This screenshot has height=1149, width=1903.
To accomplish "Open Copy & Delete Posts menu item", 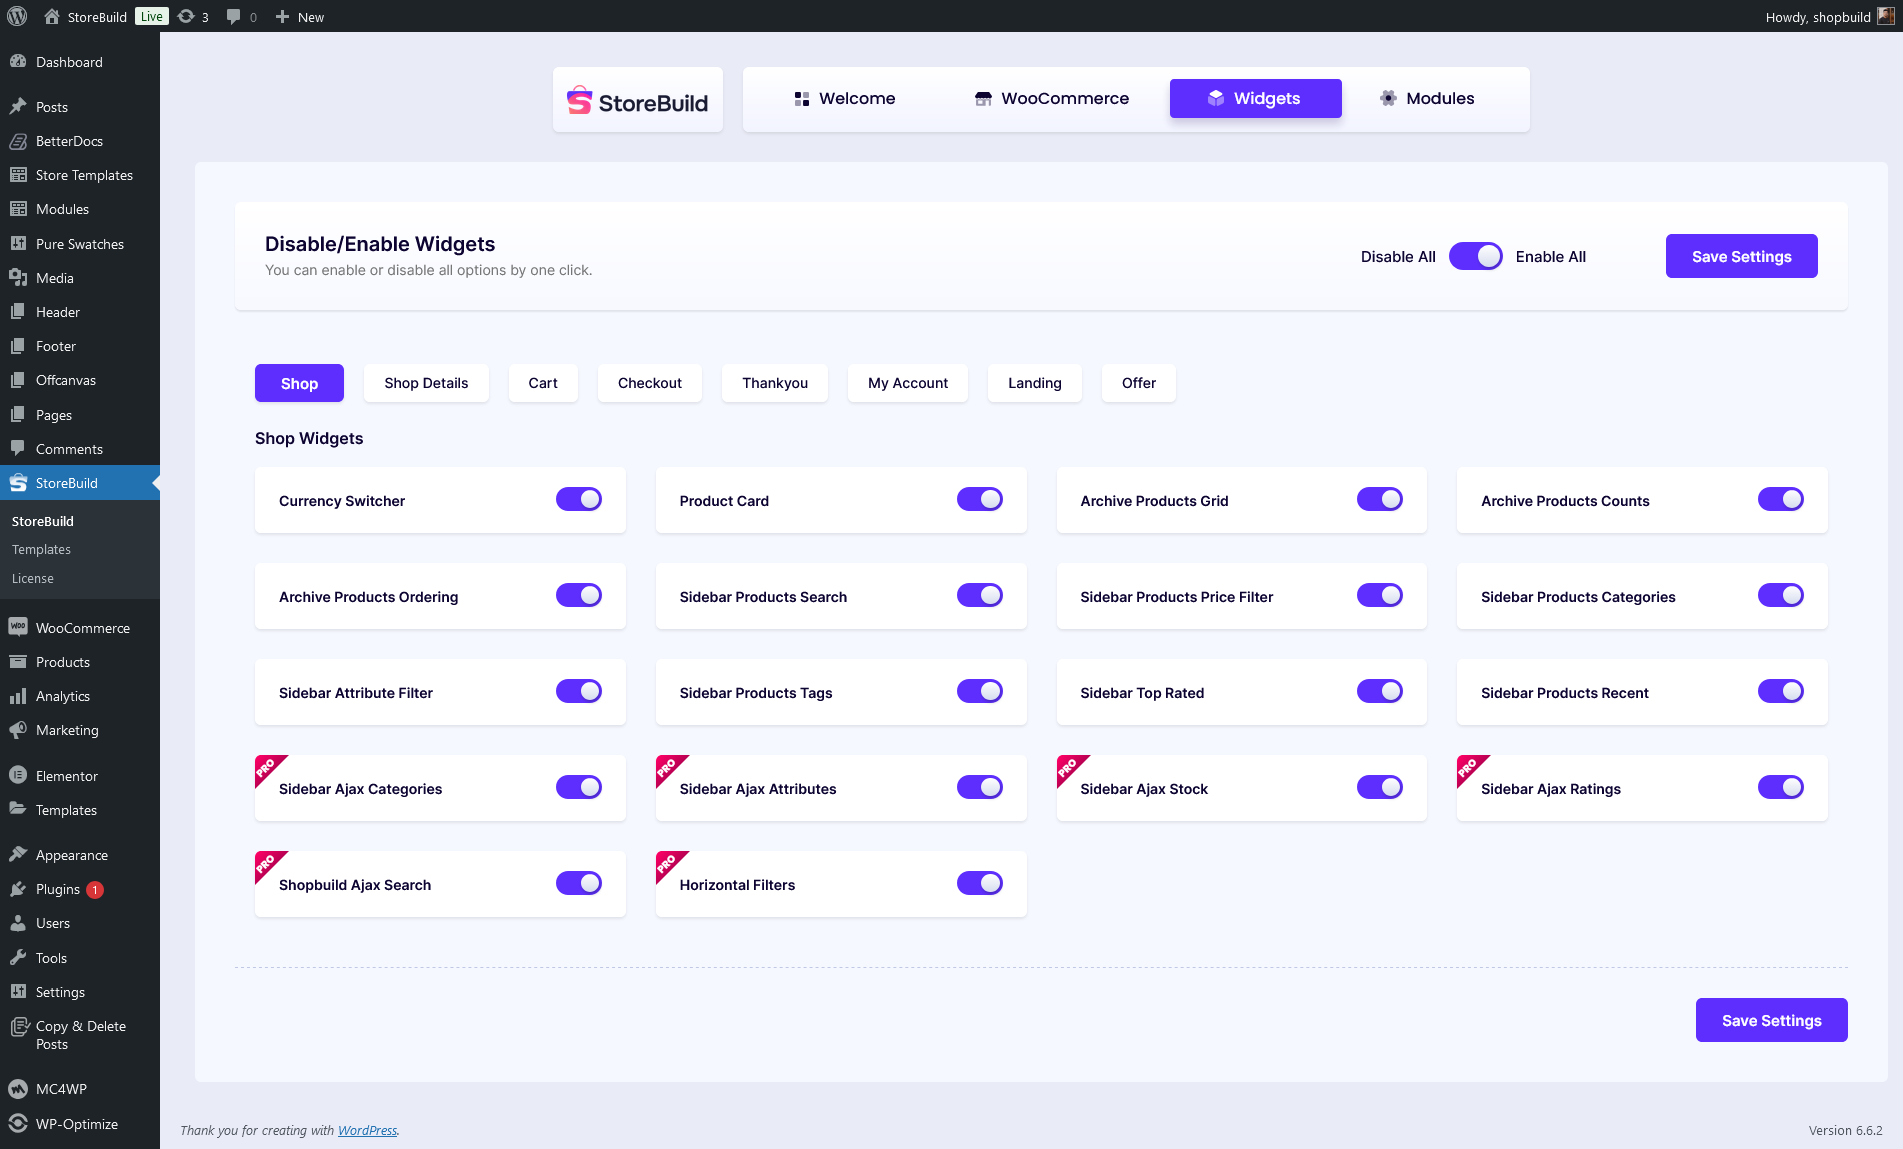I will 80,1035.
